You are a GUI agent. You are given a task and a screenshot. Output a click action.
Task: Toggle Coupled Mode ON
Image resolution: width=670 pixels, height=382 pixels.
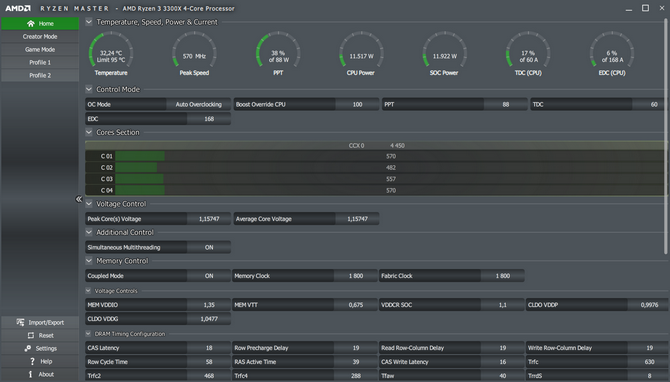209,276
